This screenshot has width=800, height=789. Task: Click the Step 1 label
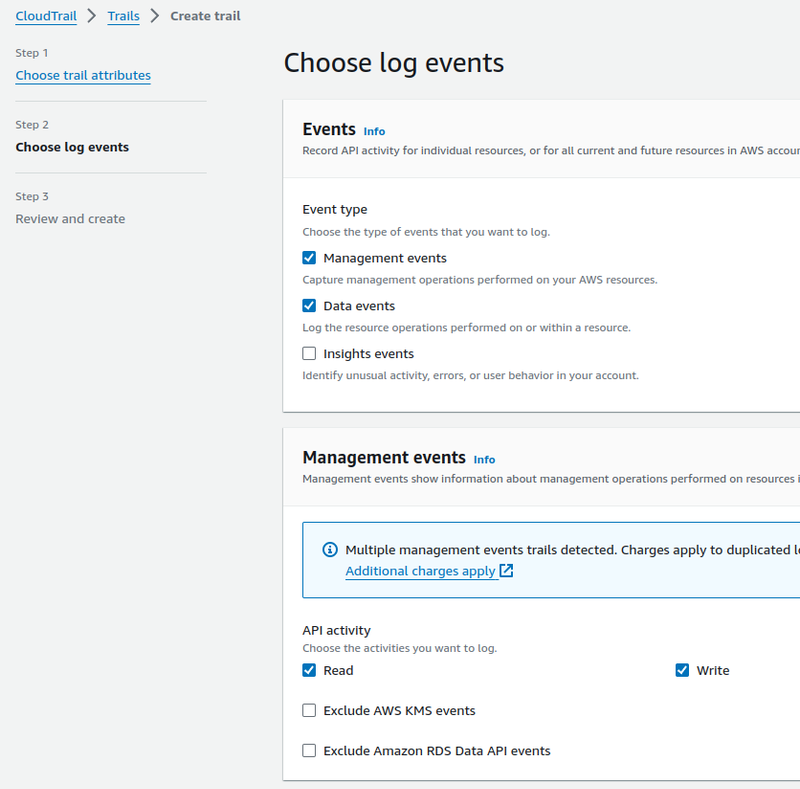pyautogui.click(x=32, y=53)
